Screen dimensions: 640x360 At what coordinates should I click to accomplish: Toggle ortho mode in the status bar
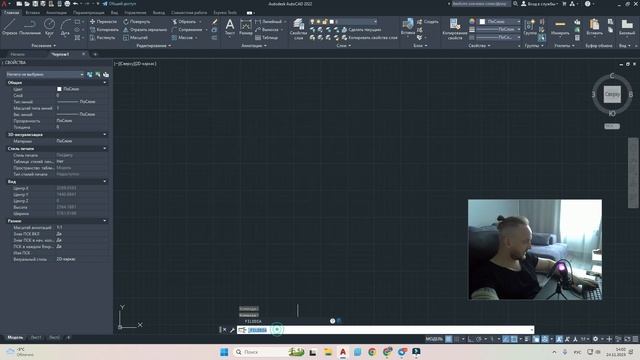(471, 339)
